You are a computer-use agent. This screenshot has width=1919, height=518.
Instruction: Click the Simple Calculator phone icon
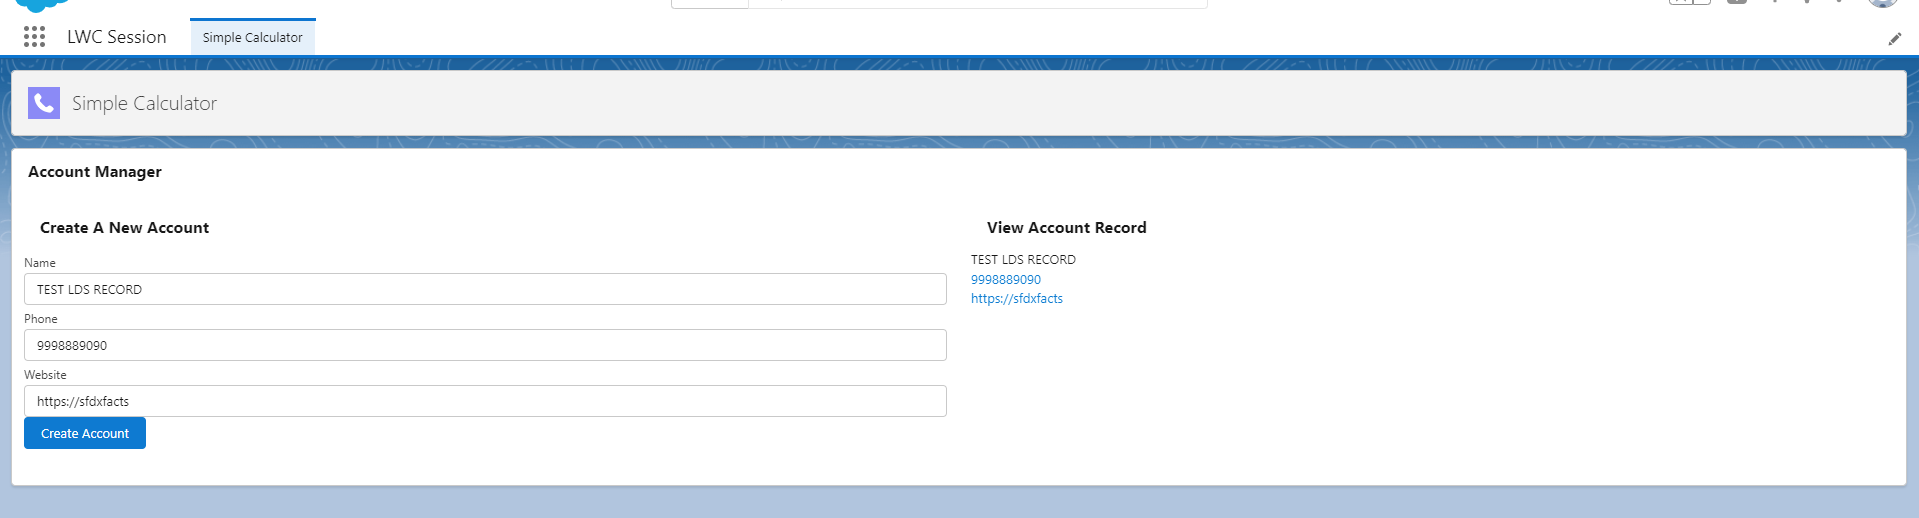click(x=44, y=103)
